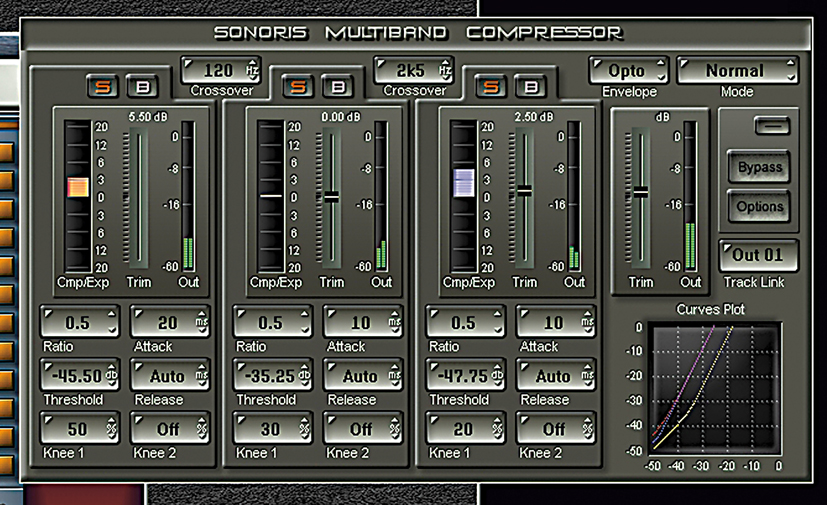Click the low band Attack 20 ms field

170,322
